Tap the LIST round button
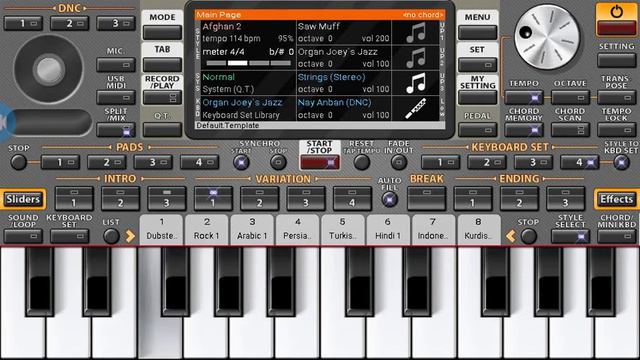The width and height of the screenshot is (640, 360). tap(111, 236)
